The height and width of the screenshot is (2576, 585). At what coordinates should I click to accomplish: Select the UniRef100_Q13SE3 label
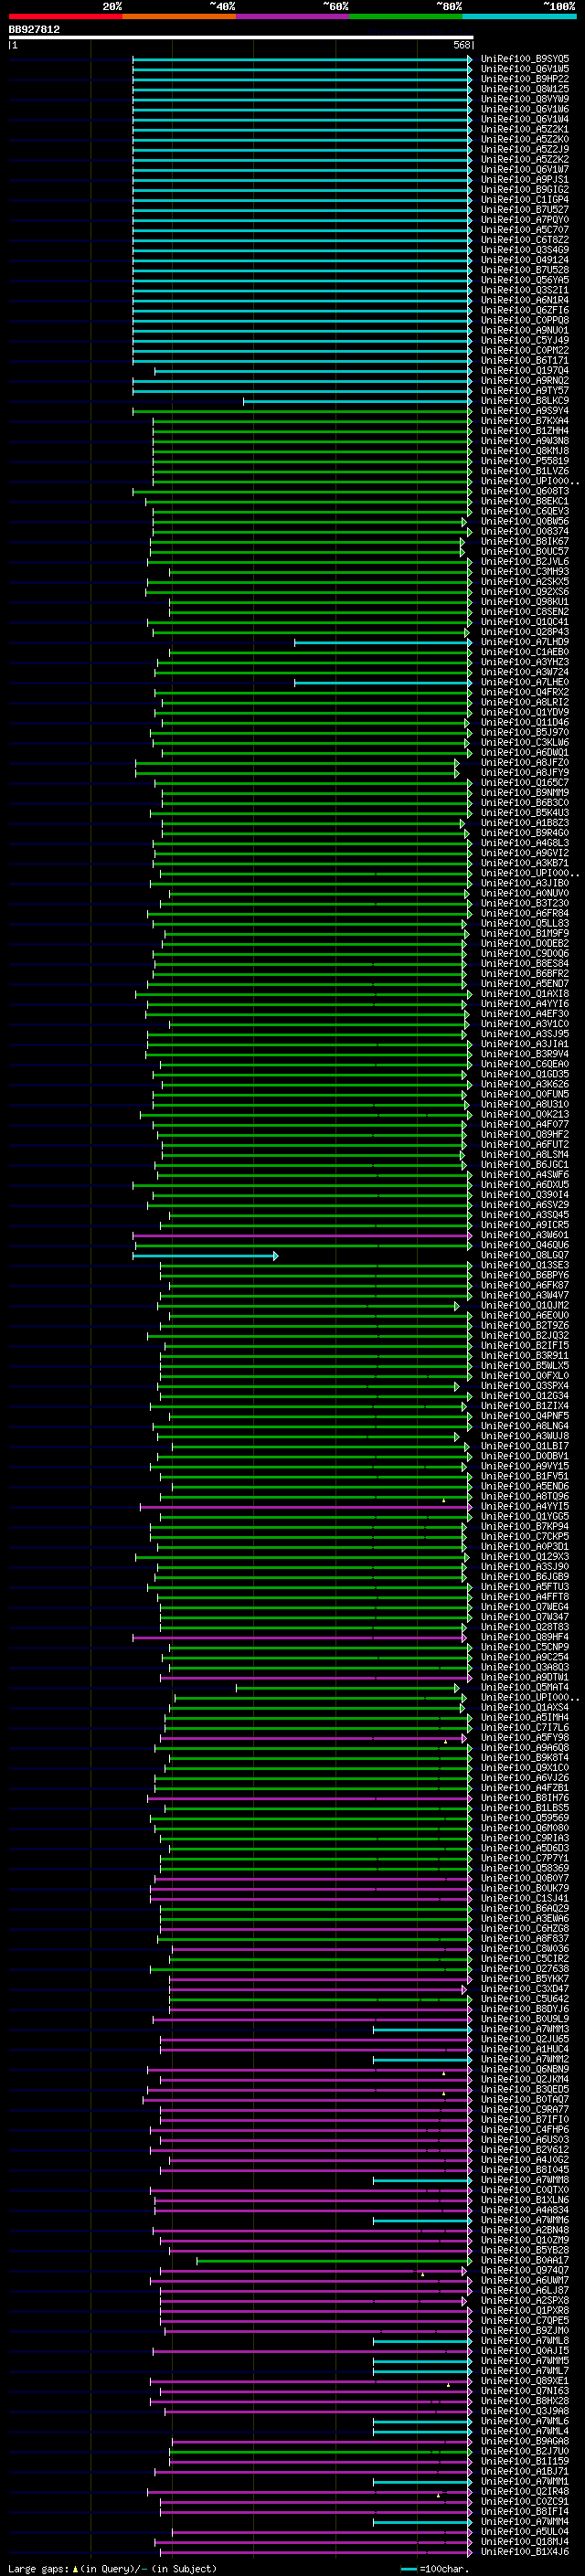coord(525,1265)
